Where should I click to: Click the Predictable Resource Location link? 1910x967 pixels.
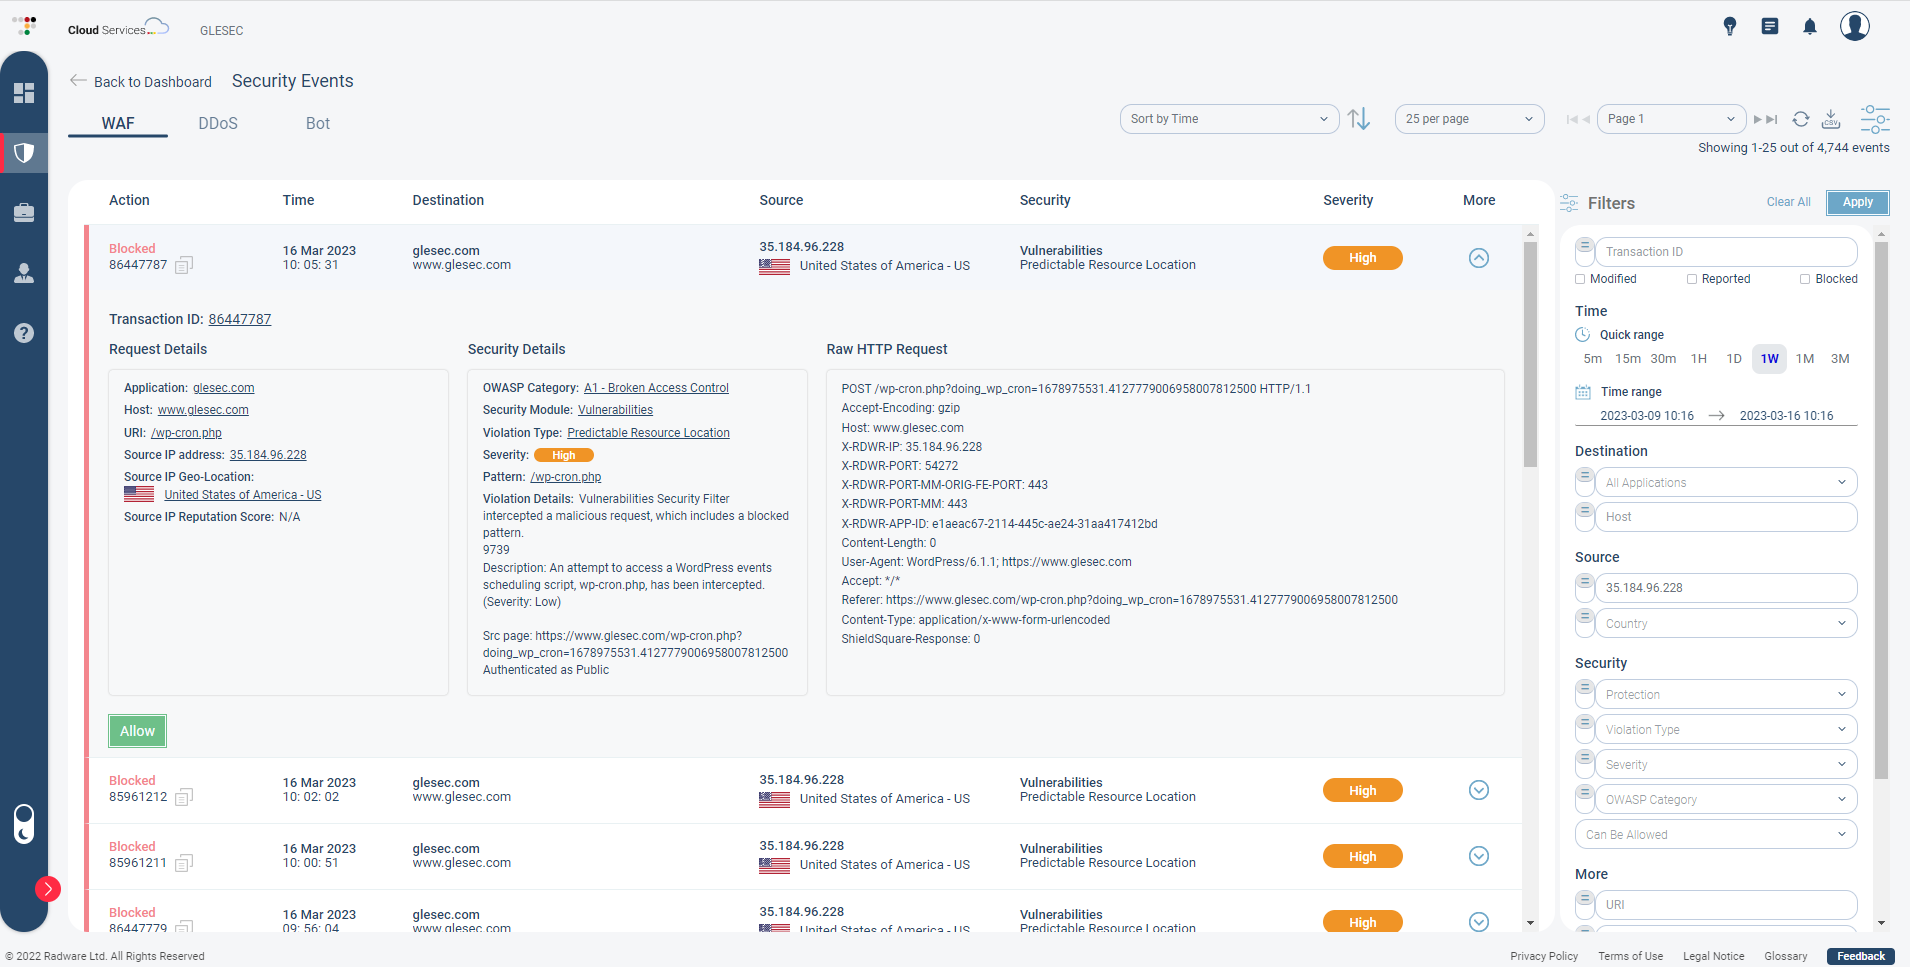coord(648,433)
